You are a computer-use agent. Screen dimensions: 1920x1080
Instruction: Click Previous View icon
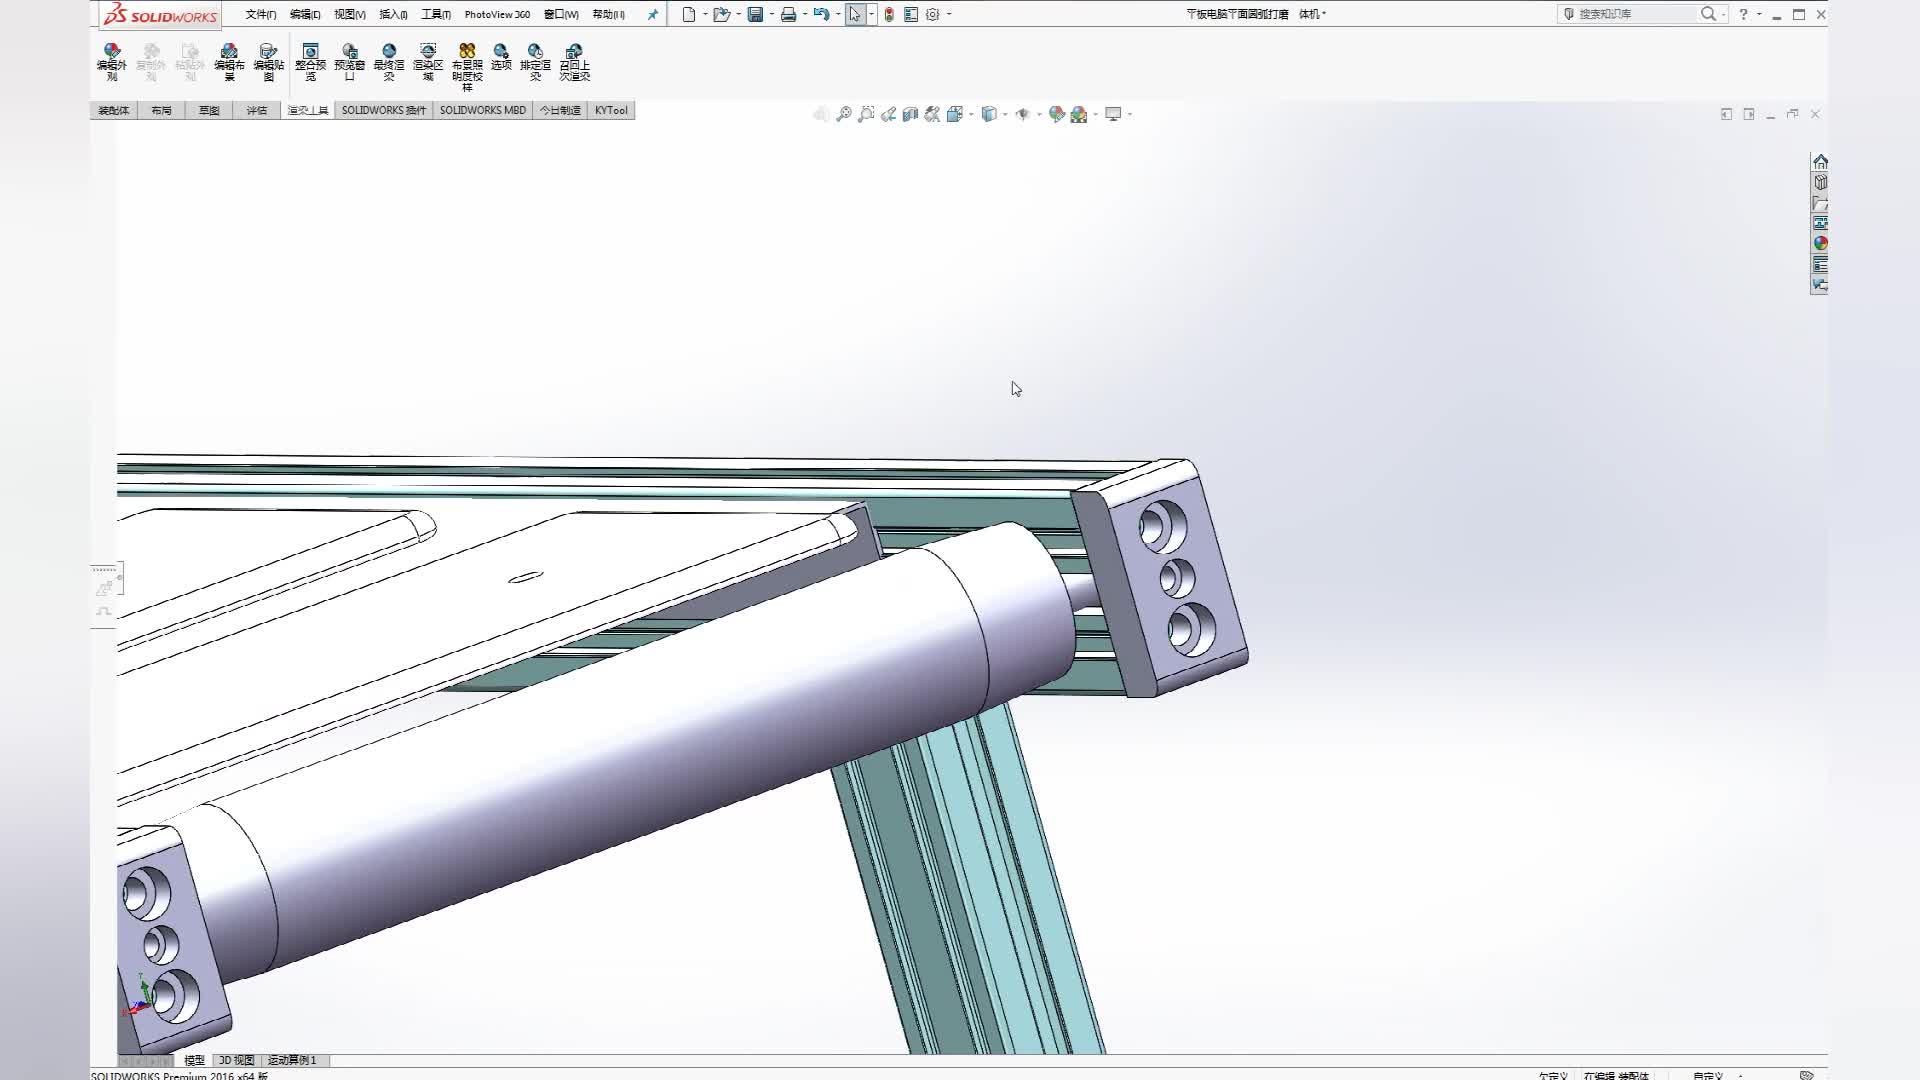(888, 114)
